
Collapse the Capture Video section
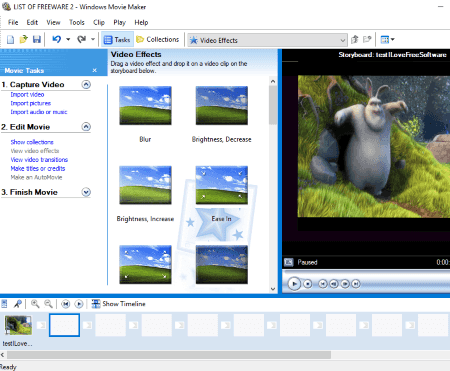pos(86,85)
